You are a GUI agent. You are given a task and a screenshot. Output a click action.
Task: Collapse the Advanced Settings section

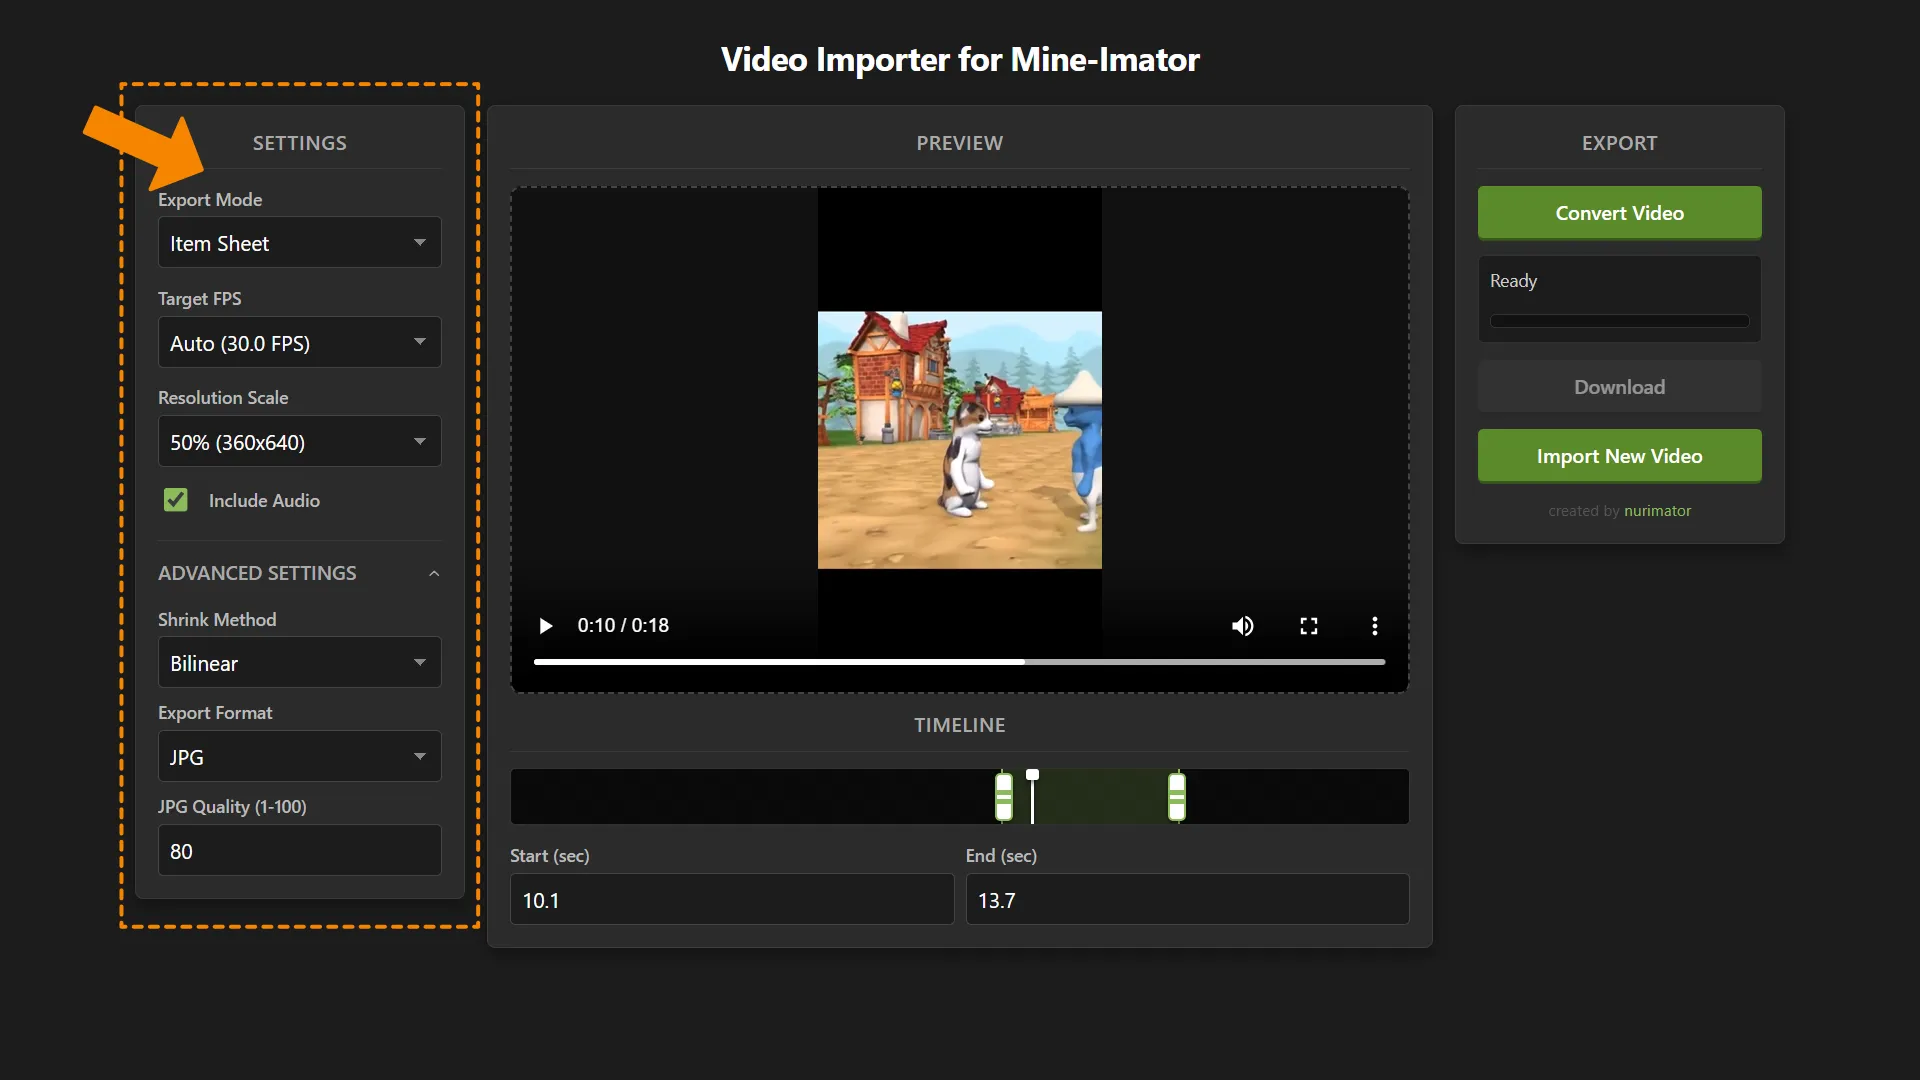point(299,573)
